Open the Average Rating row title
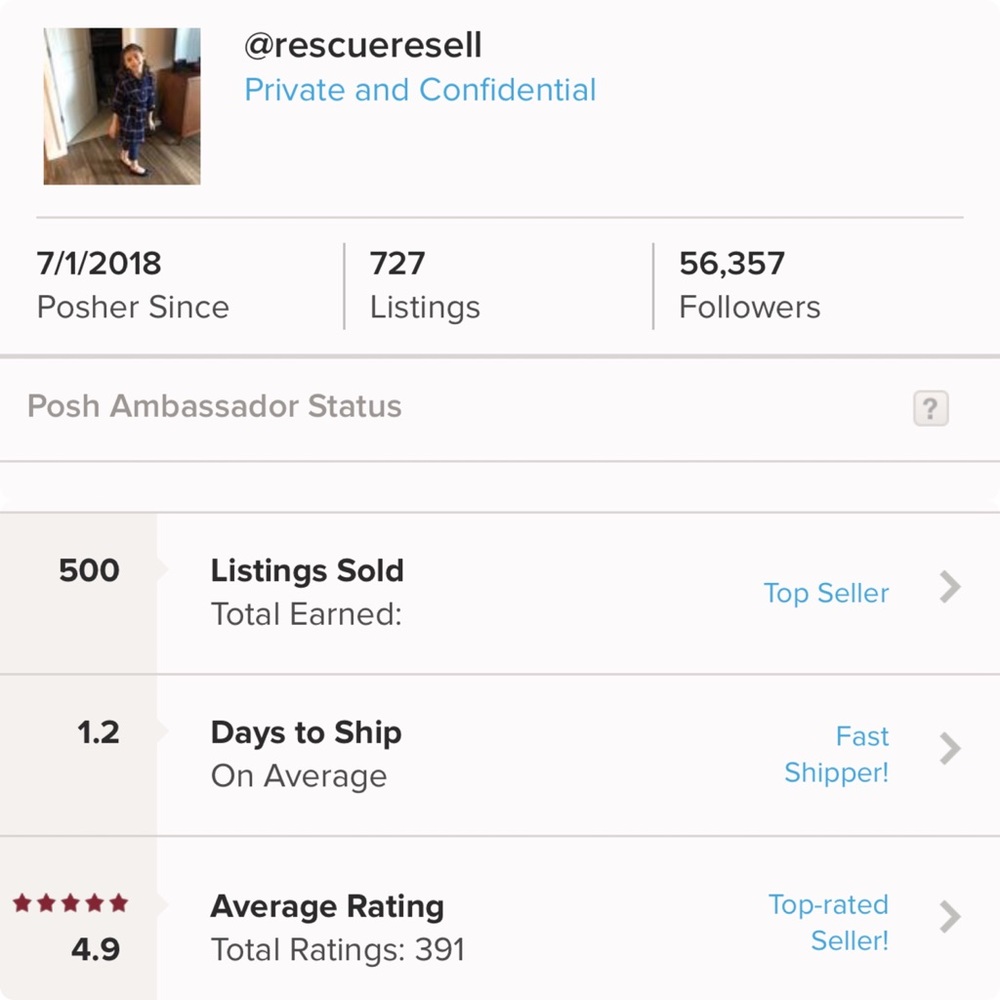Image resolution: width=1000 pixels, height=1000 pixels. click(327, 907)
